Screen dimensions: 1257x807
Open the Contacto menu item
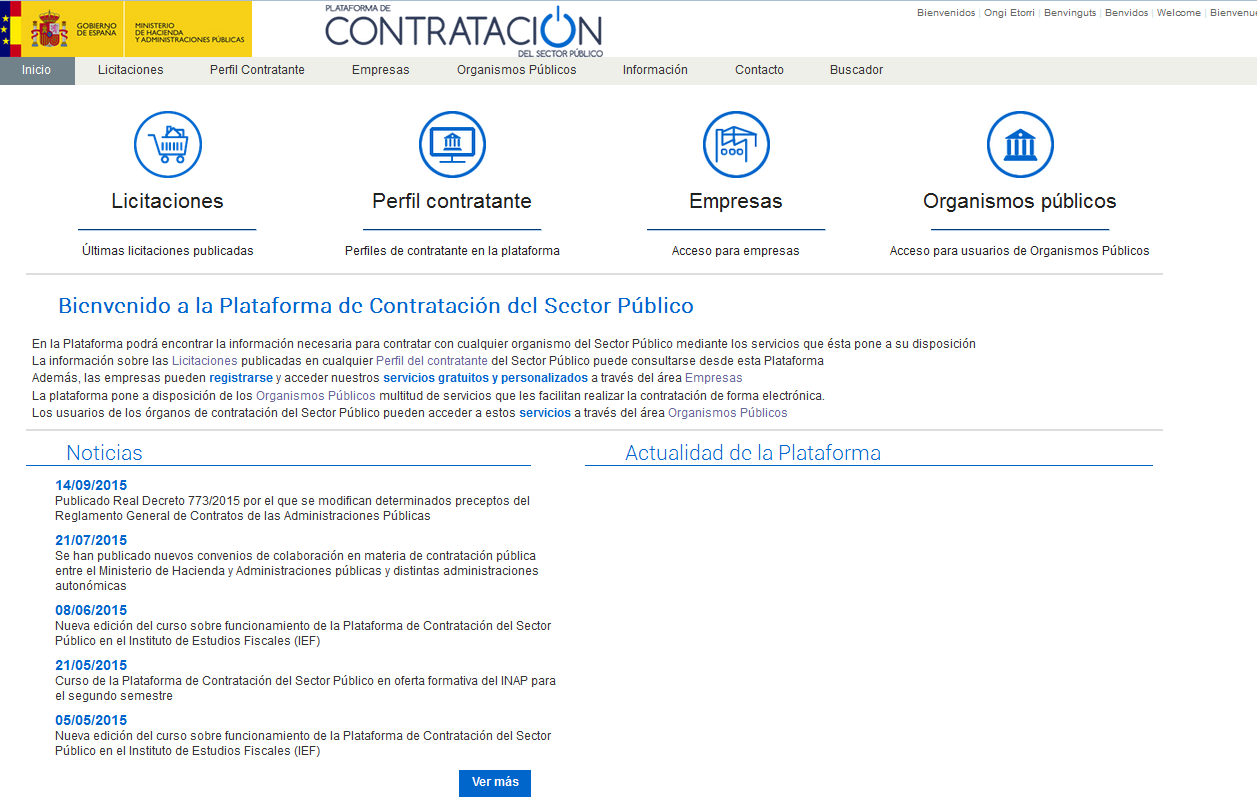click(759, 70)
